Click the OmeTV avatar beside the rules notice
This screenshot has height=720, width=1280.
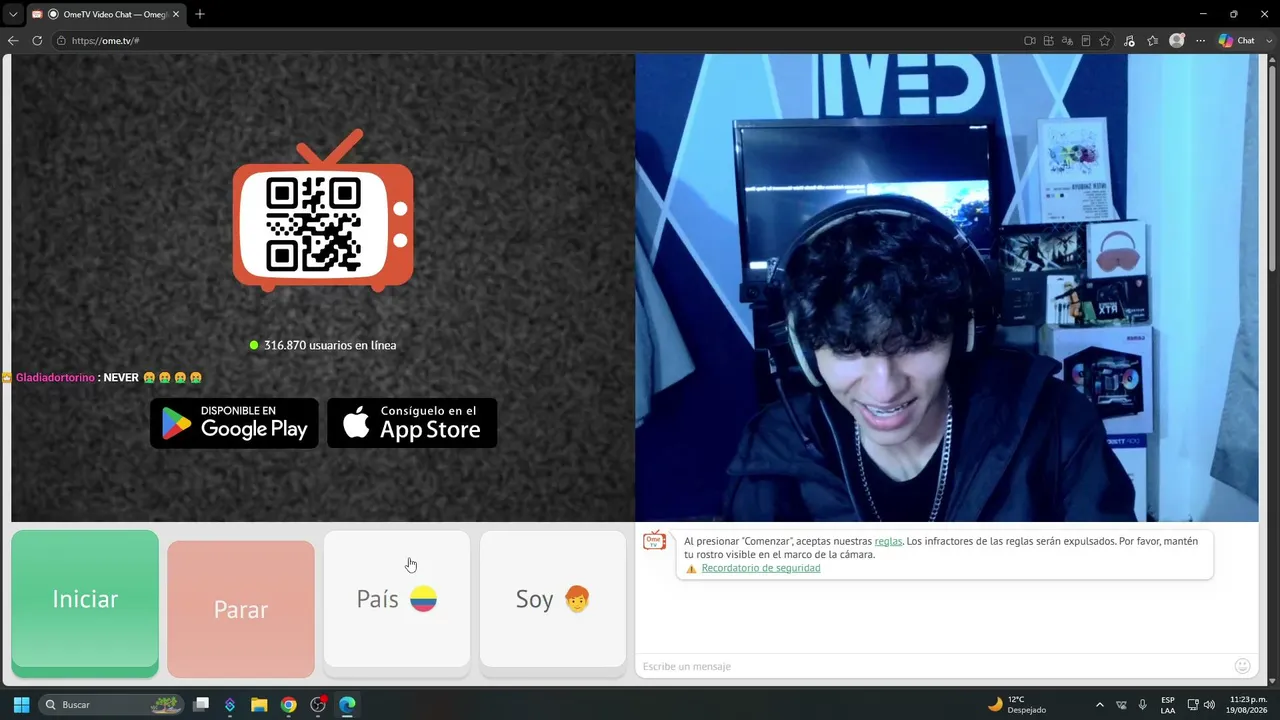tap(654, 541)
